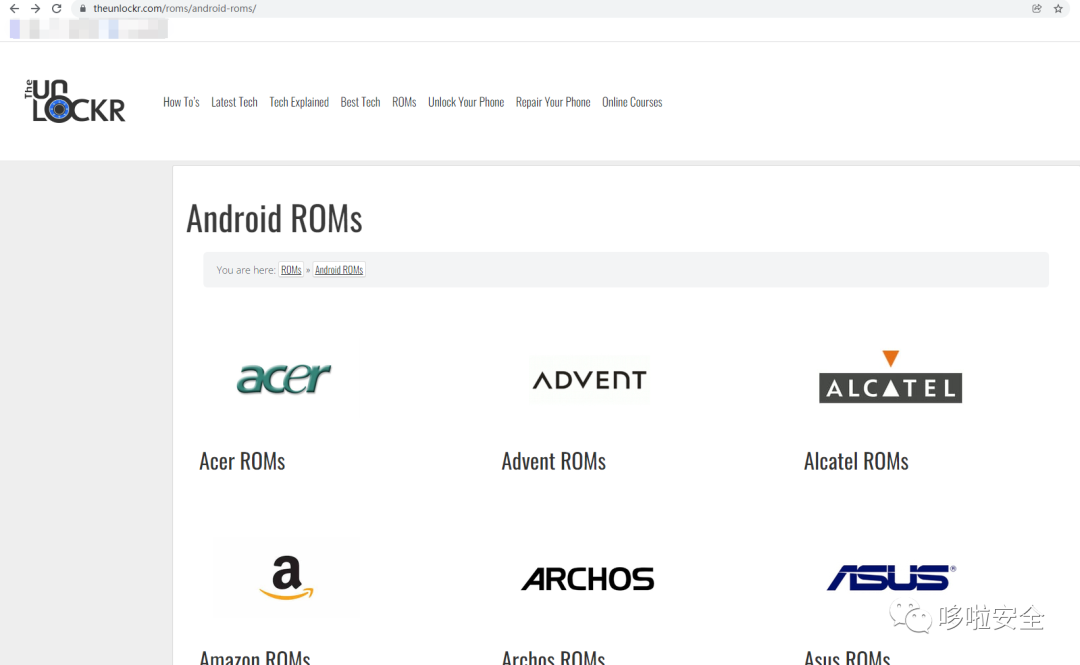The width and height of the screenshot is (1080, 665).
Task: Open the Alcatel ROMs link
Action: click(x=856, y=461)
